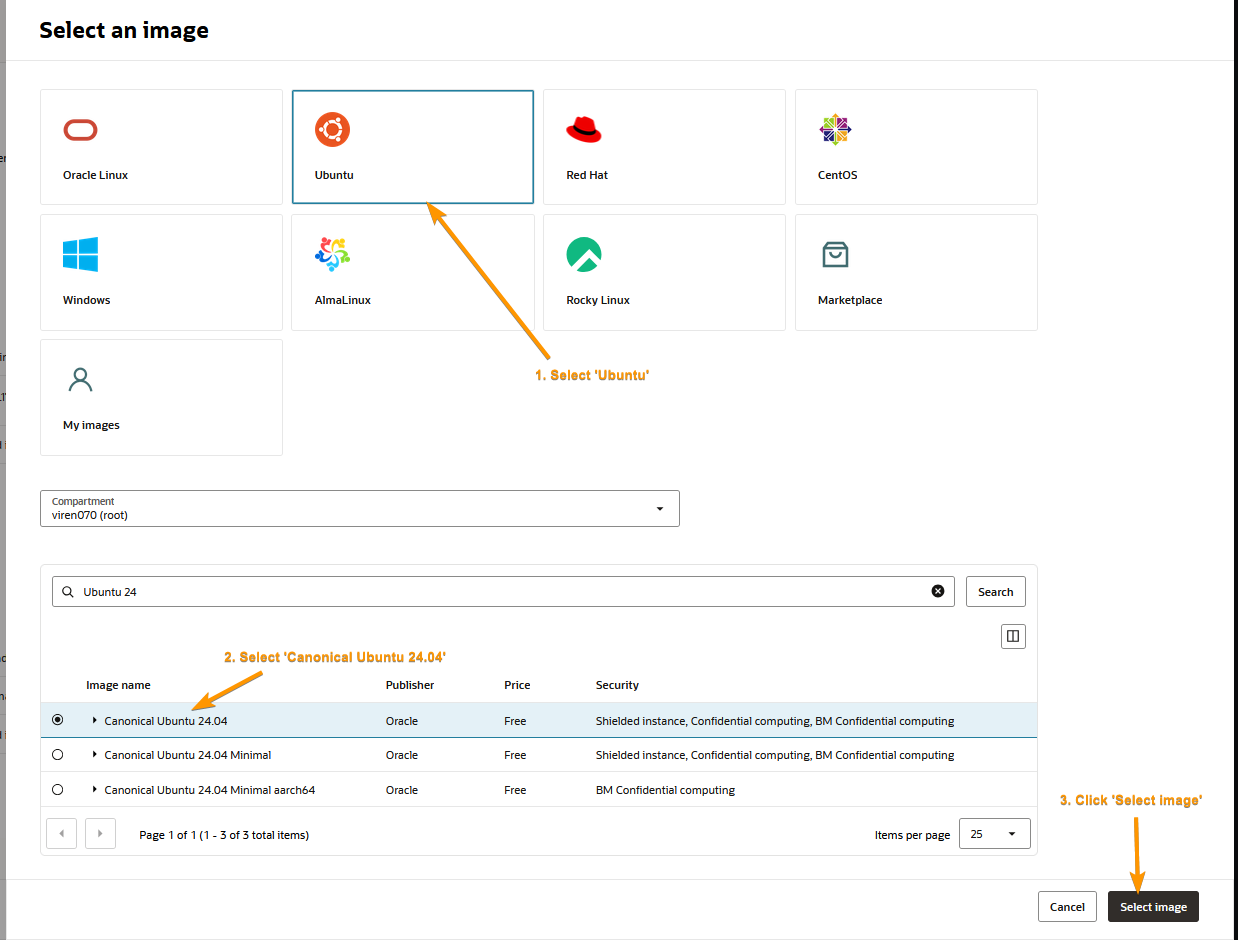This screenshot has width=1238, height=940.
Task: Click the Rocky Linux logo icon
Action: (x=584, y=255)
